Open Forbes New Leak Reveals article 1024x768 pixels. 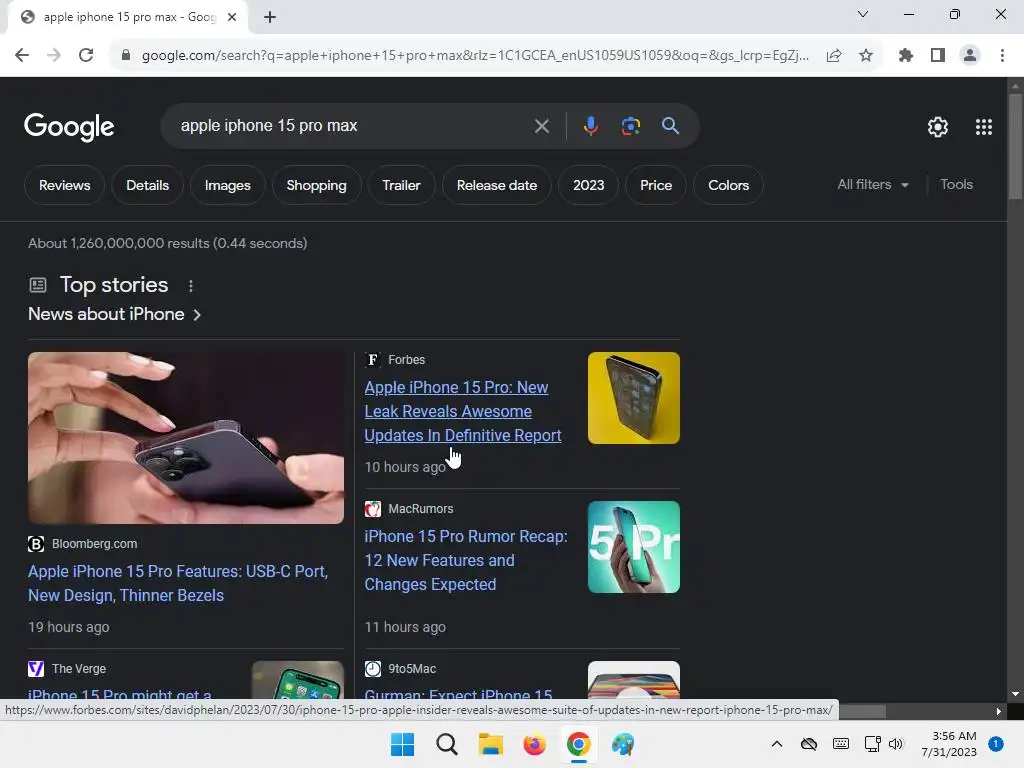pos(462,411)
